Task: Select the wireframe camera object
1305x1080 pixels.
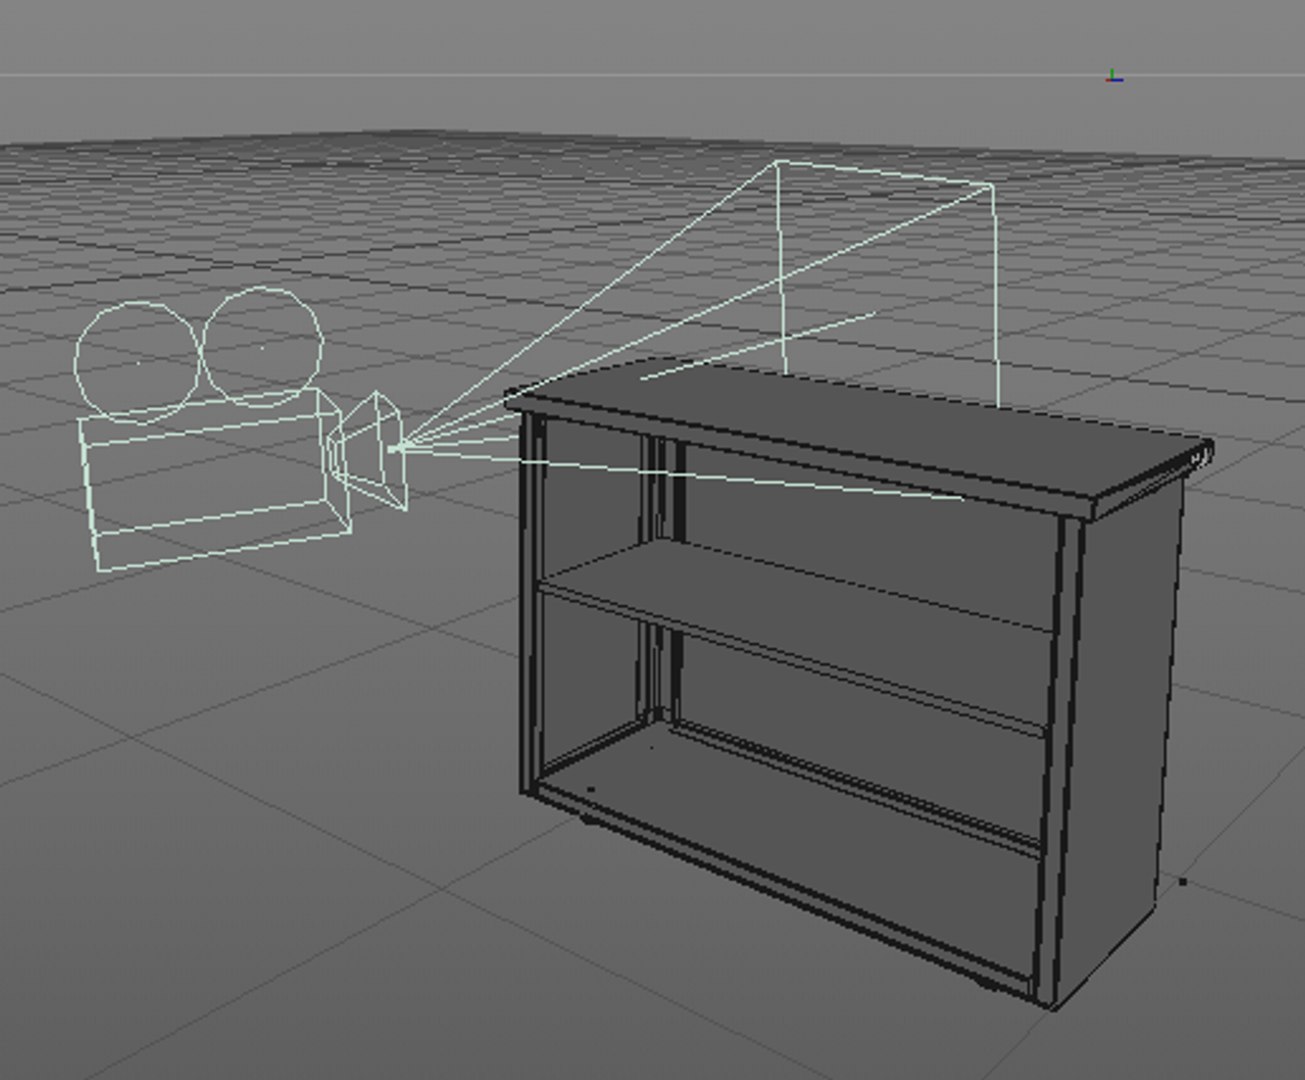Action: (240, 430)
